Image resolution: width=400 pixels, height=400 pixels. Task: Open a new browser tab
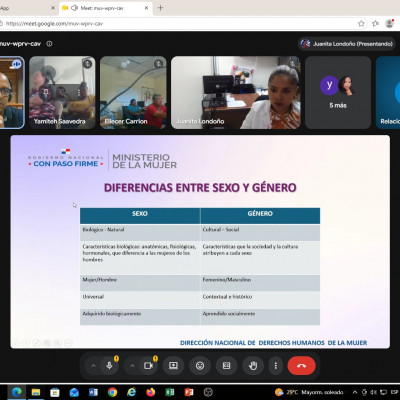pos(161,8)
